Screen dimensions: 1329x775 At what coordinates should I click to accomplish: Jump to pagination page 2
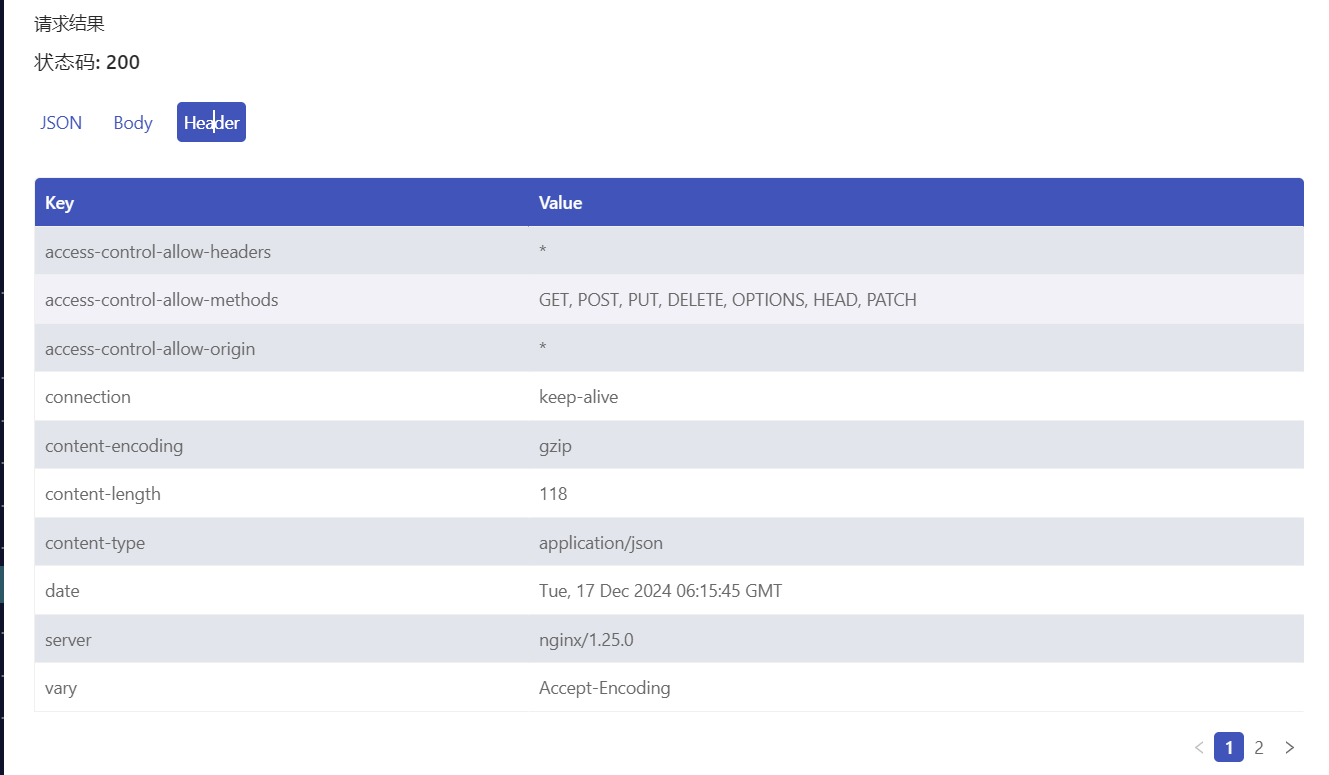1259,747
